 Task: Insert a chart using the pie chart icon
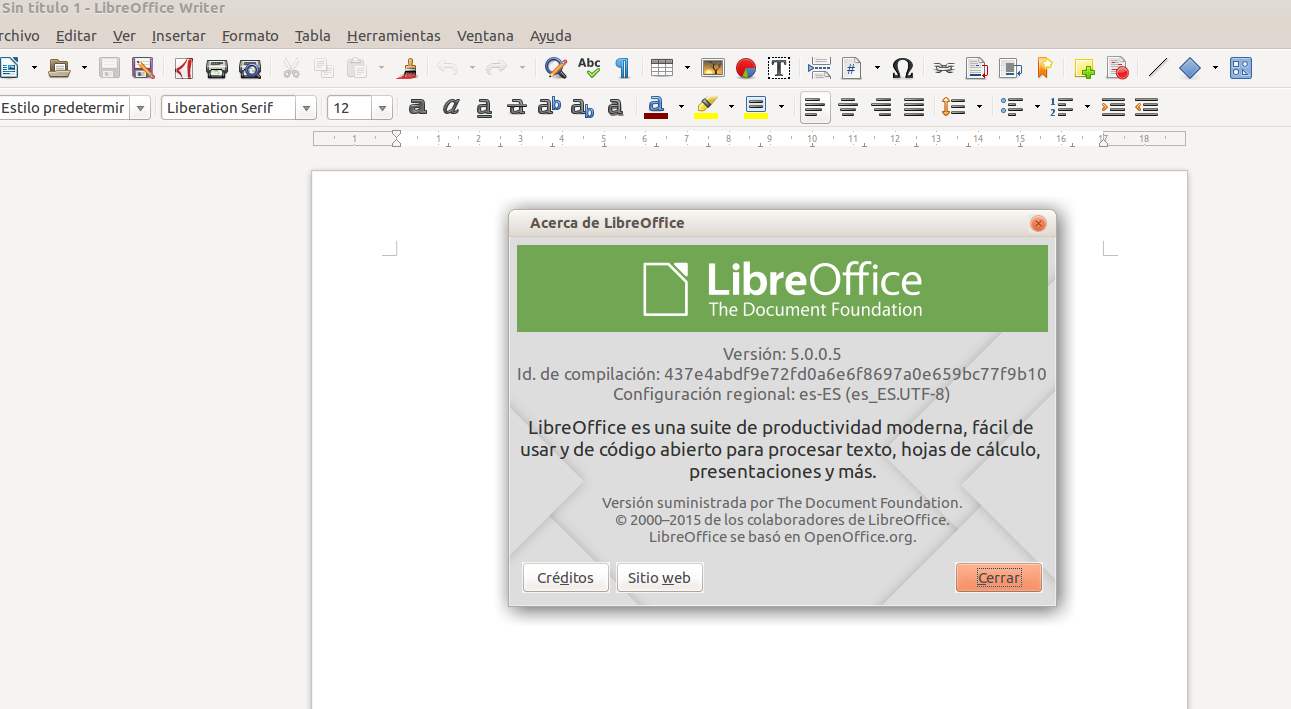point(746,68)
